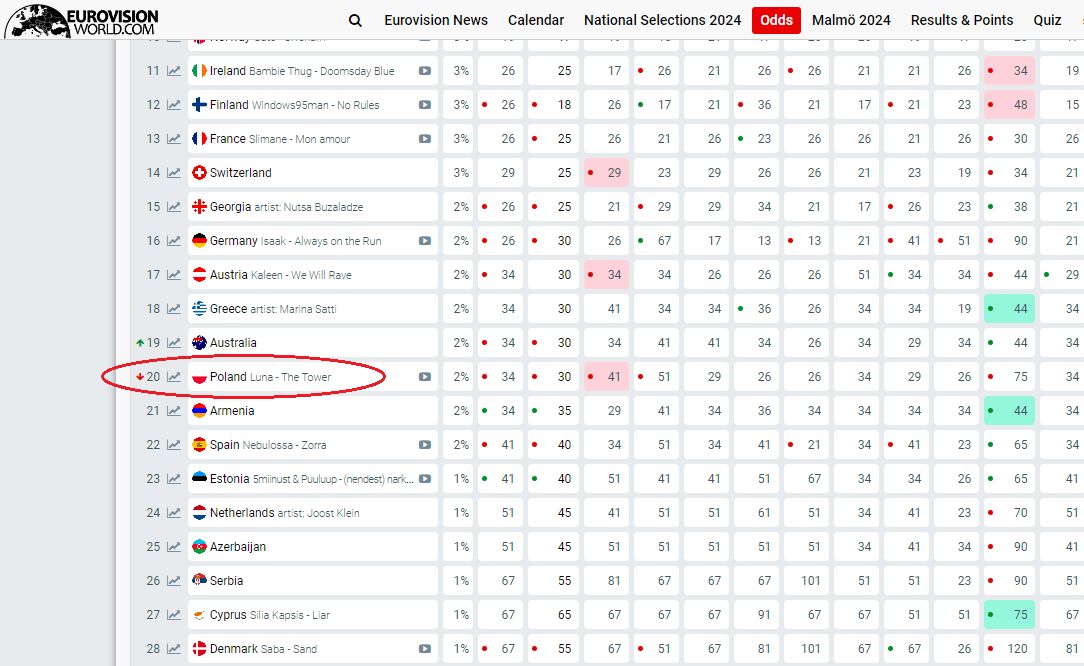Open Results & Points page
Viewport: 1084px width, 666px height.
961,20
